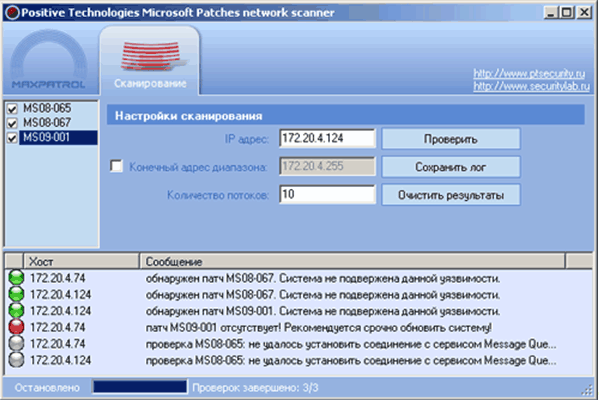Image resolution: width=599 pixels, height=400 pixels.
Task: Click the green status ball for 172.20.4.74
Action: [x=16, y=278]
